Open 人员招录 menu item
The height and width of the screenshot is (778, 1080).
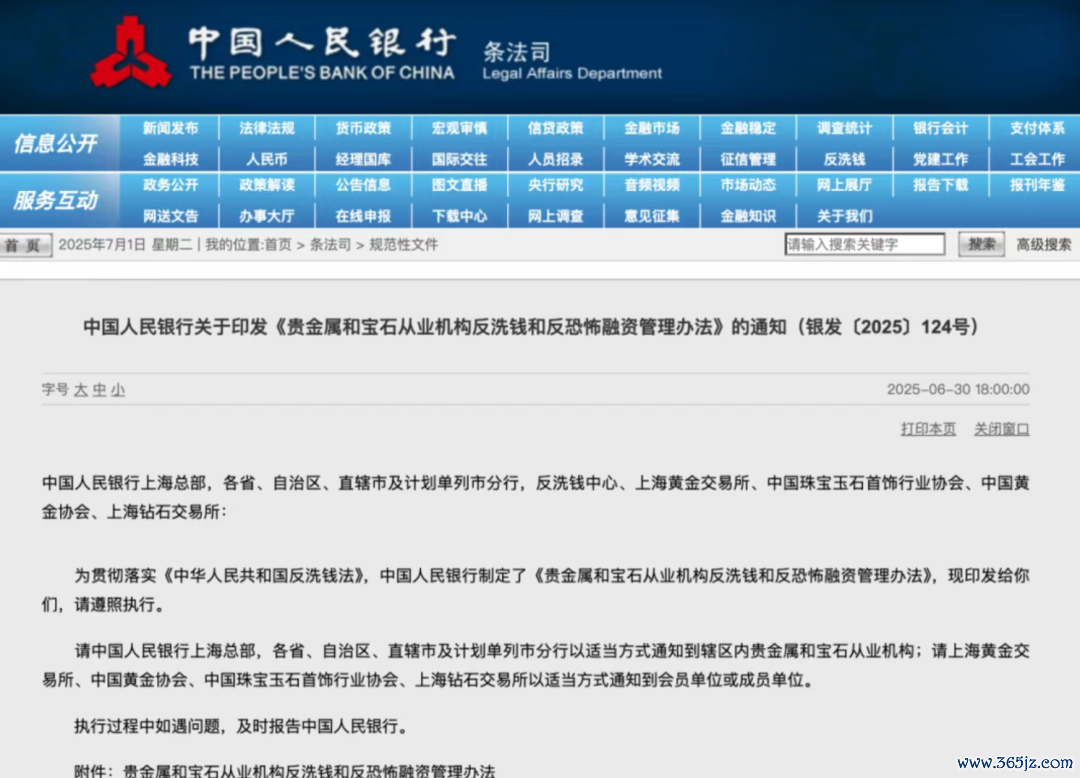555,160
